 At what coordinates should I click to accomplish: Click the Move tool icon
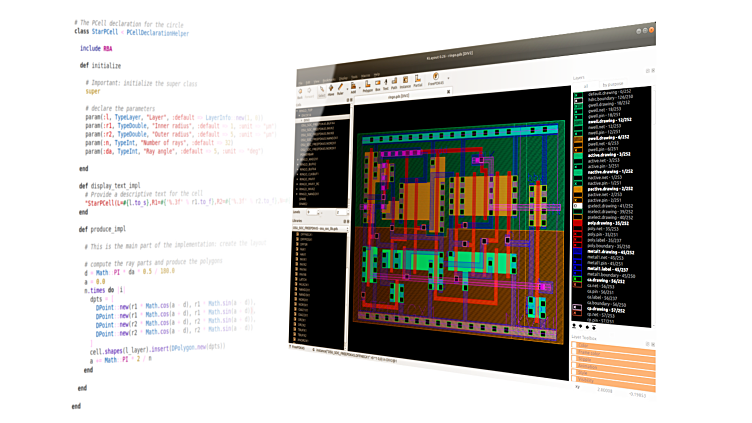pyautogui.click(x=330, y=90)
